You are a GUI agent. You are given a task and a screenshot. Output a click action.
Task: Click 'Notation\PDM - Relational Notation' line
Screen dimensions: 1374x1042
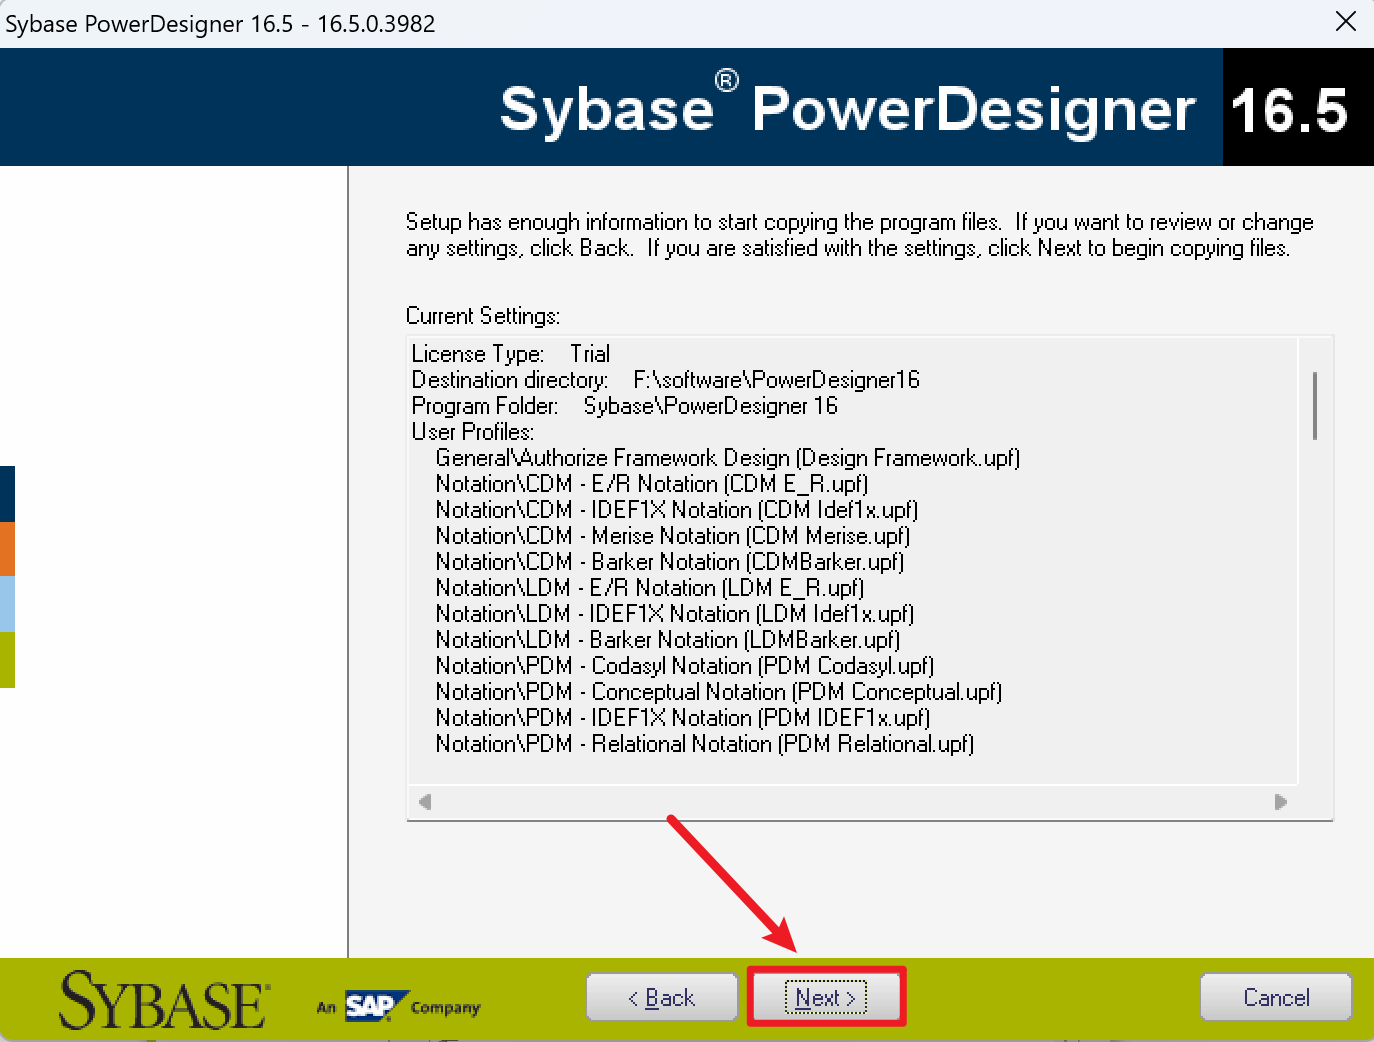pyautogui.click(x=705, y=744)
